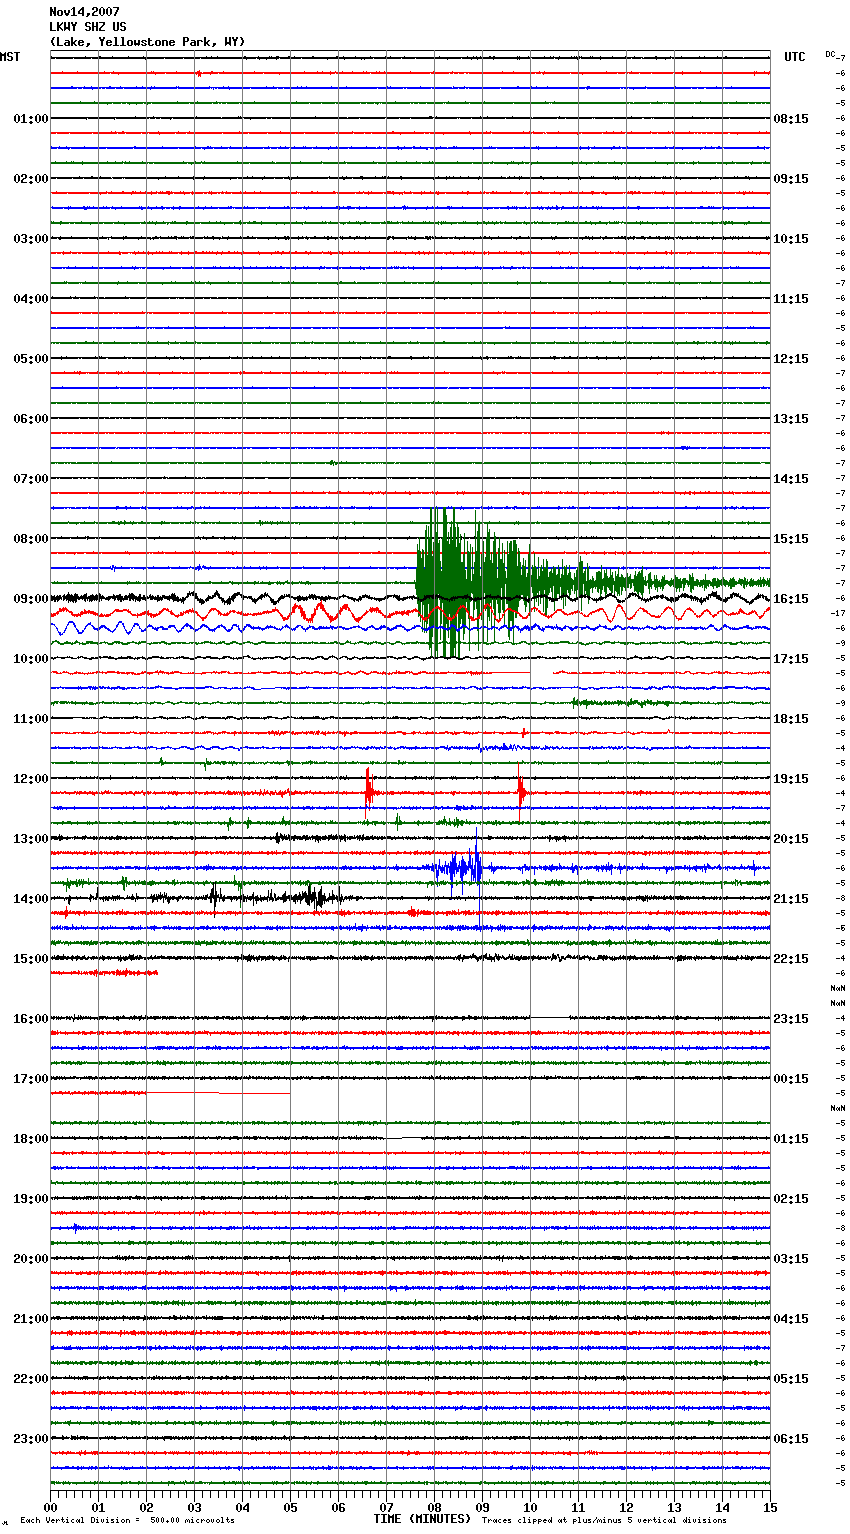Click the 05:15 UTC time label
This screenshot has width=850, height=1534.
(791, 1379)
